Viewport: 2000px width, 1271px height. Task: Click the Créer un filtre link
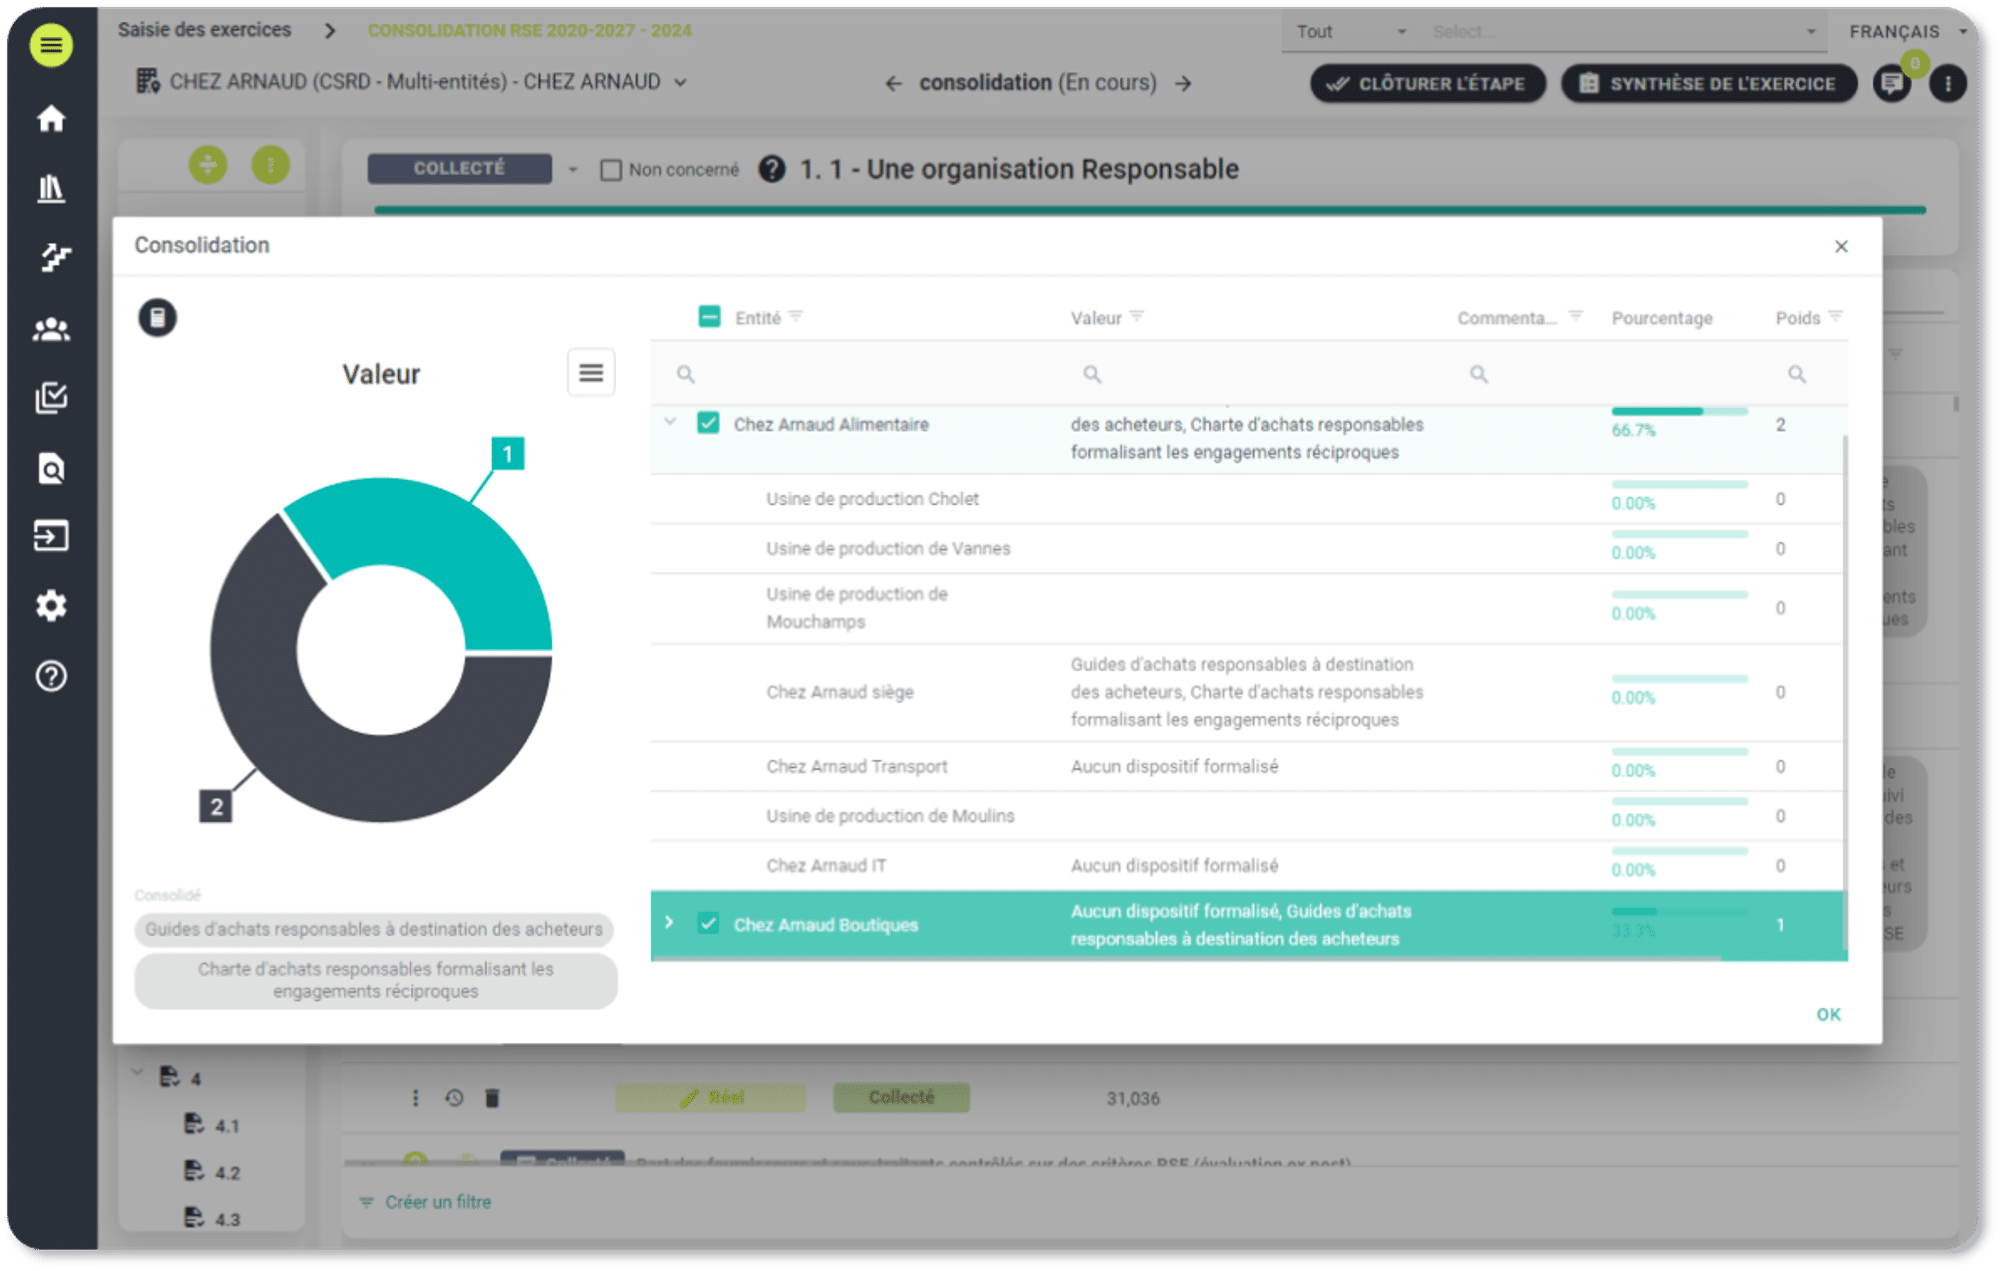point(426,1202)
